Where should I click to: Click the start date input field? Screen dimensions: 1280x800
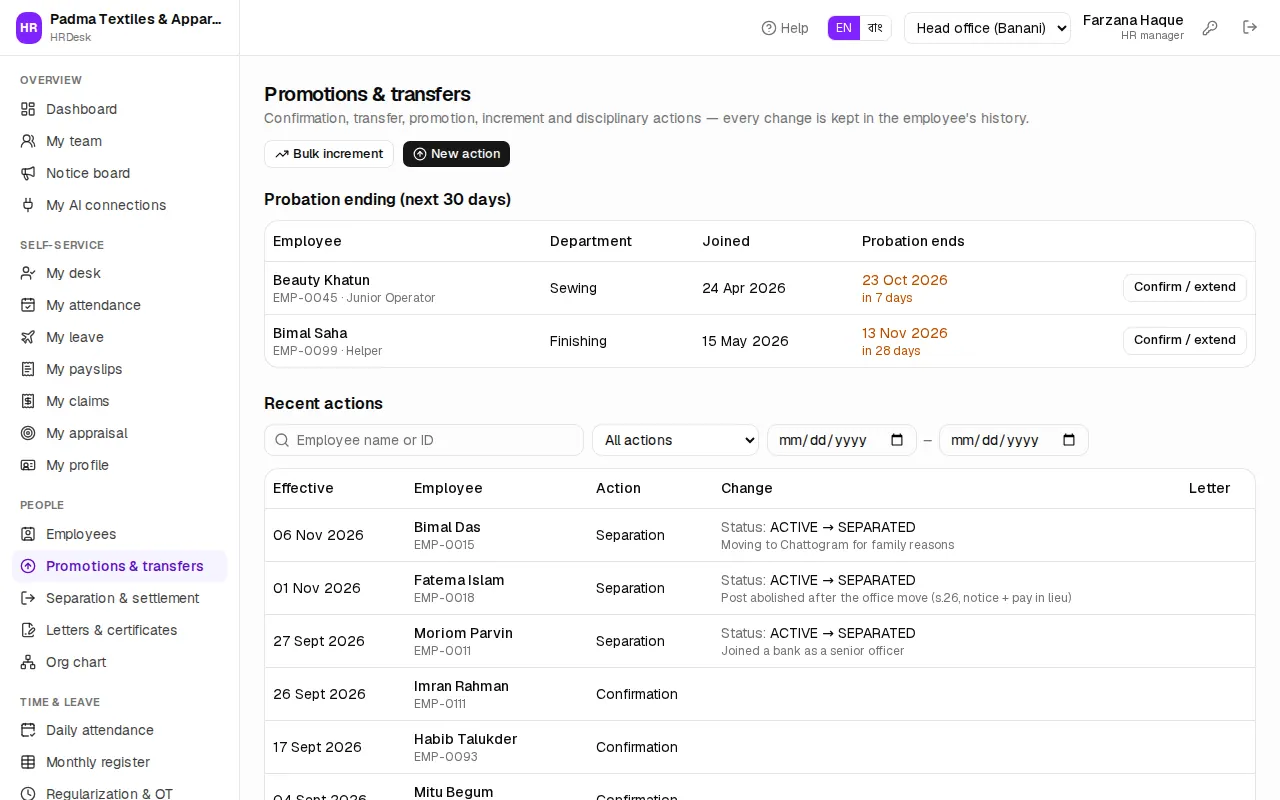pyautogui.click(x=842, y=440)
